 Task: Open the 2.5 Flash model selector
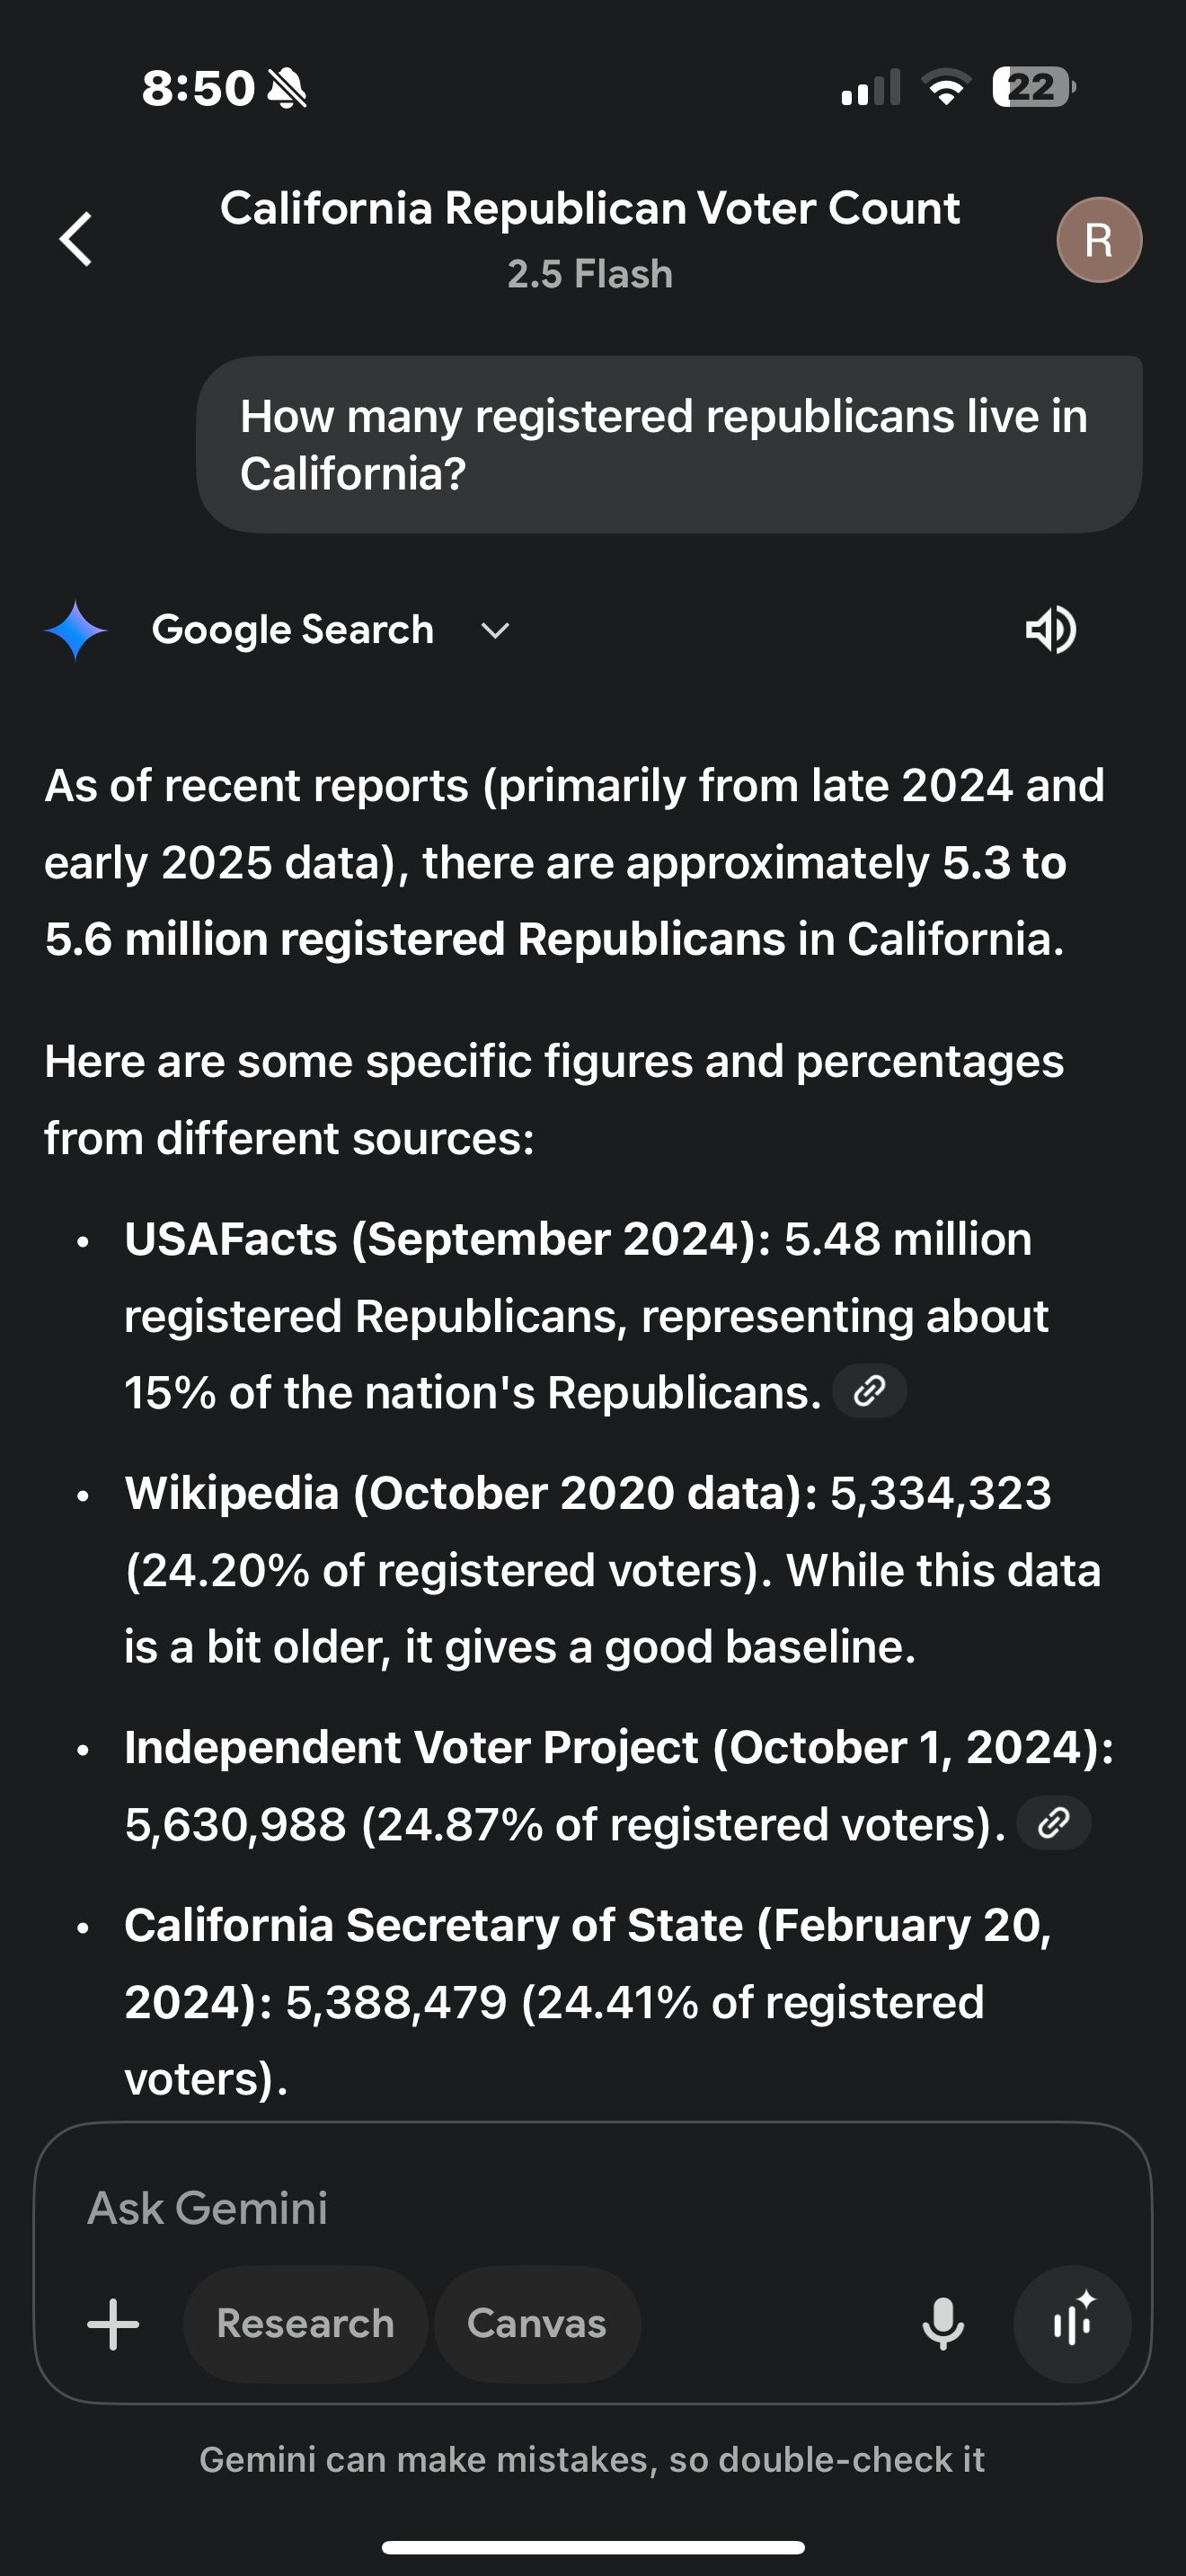coord(590,274)
